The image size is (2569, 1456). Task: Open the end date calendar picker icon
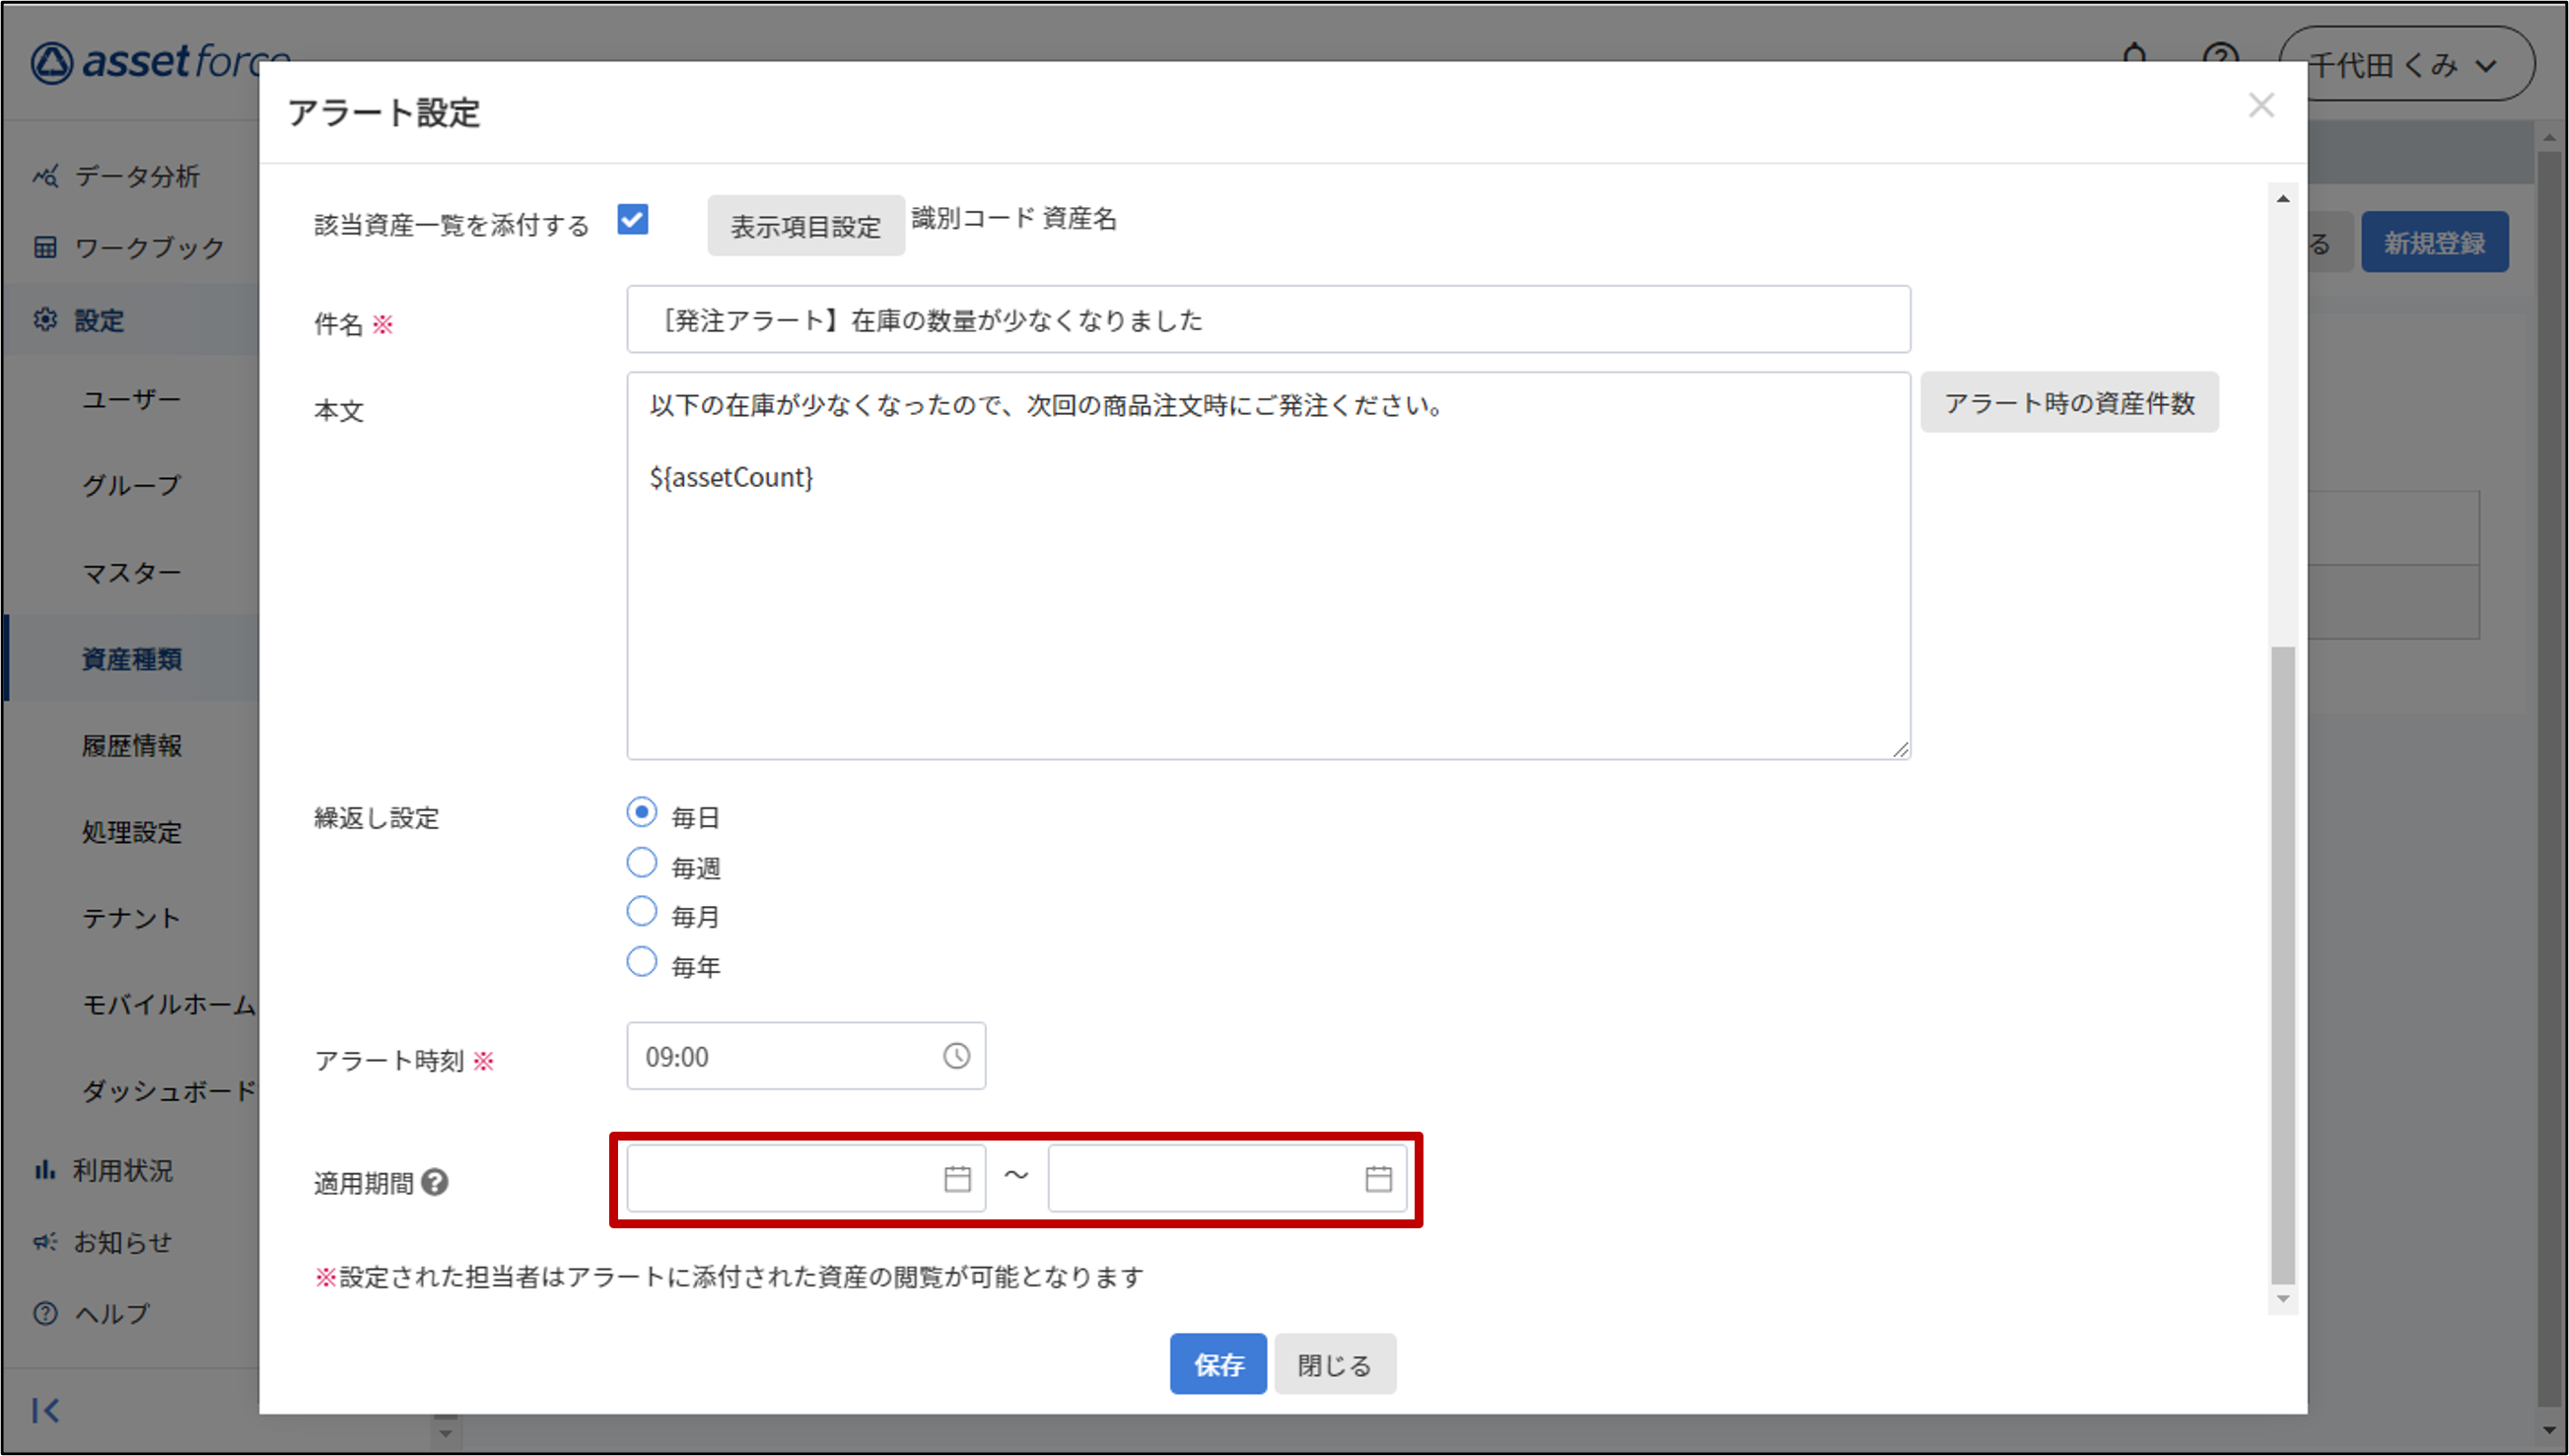pos(1378,1179)
